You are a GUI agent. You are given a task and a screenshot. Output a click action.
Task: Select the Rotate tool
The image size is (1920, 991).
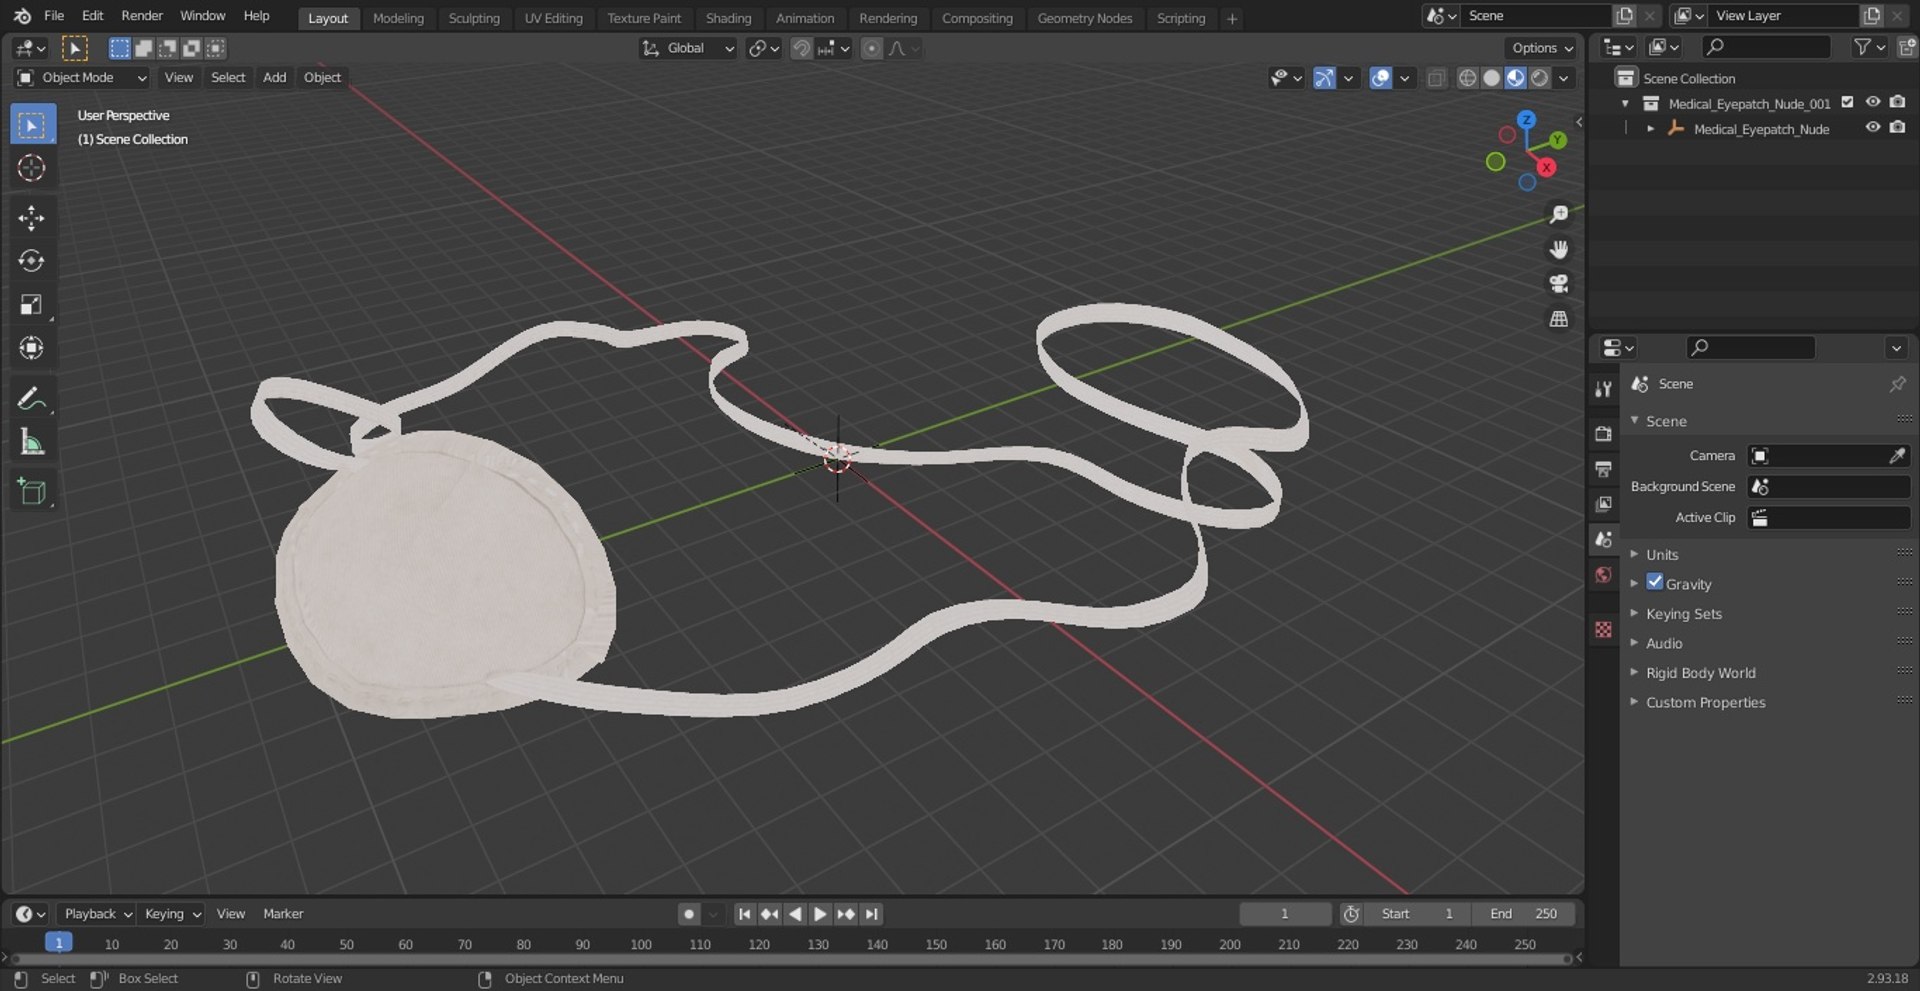(32, 261)
